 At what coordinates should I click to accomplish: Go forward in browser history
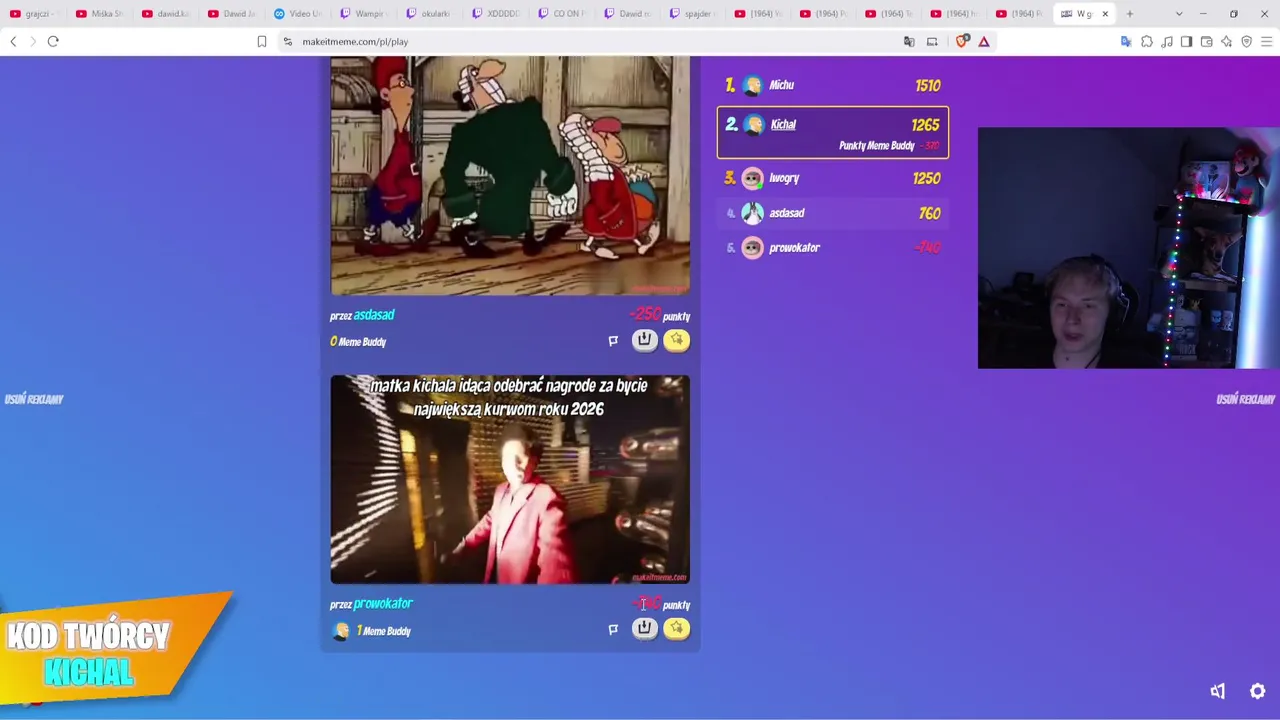(32, 41)
